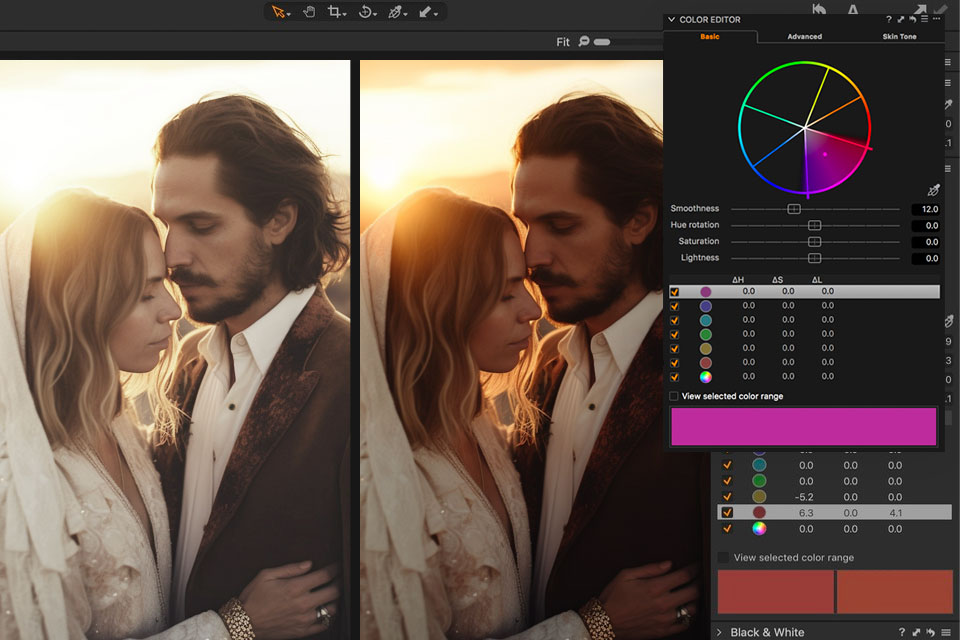This screenshot has width=960, height=640.
Task: Click the 6.3 hue value in docked list
Action: (x=806, y=513)
